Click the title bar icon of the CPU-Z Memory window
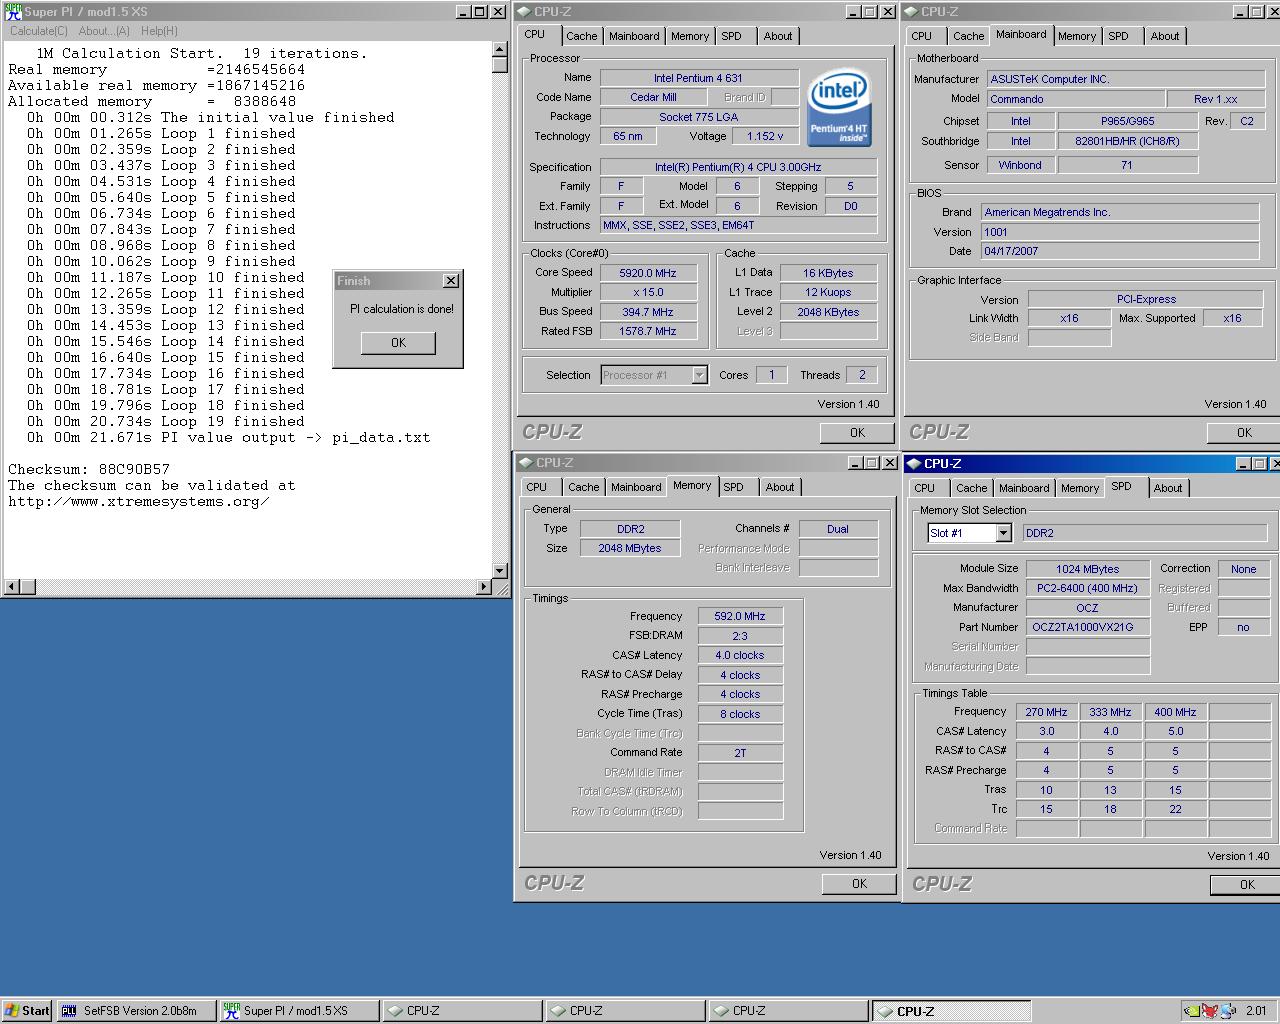This screenshot has height=1024, width=1280. tap(525, 463)
